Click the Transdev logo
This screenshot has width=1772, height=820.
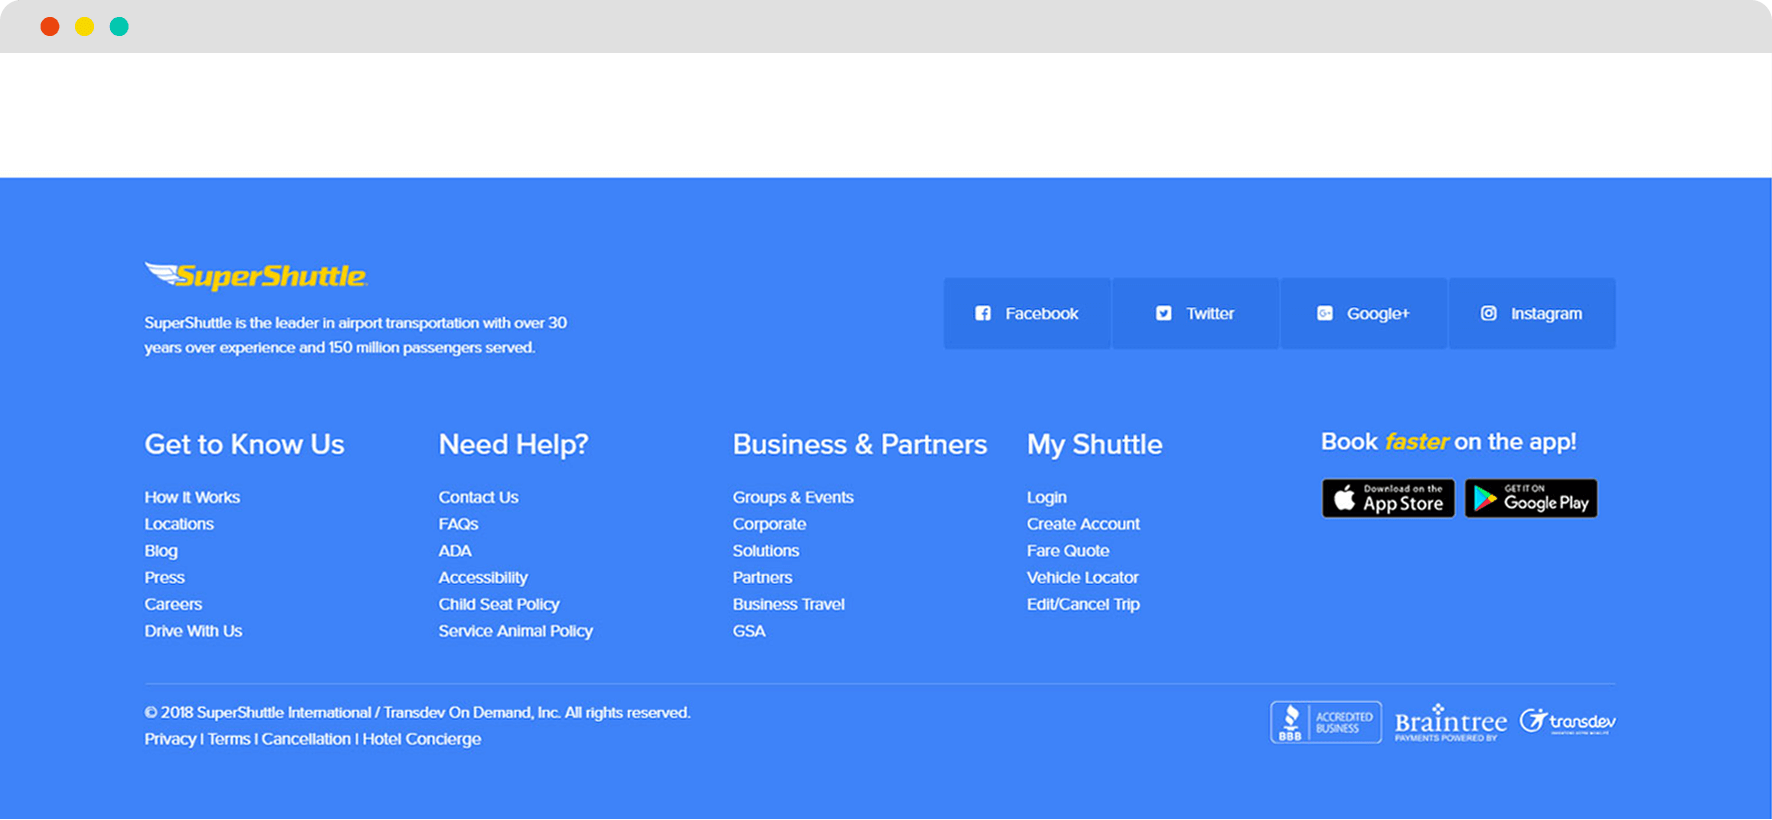(x=1568, y=722)
